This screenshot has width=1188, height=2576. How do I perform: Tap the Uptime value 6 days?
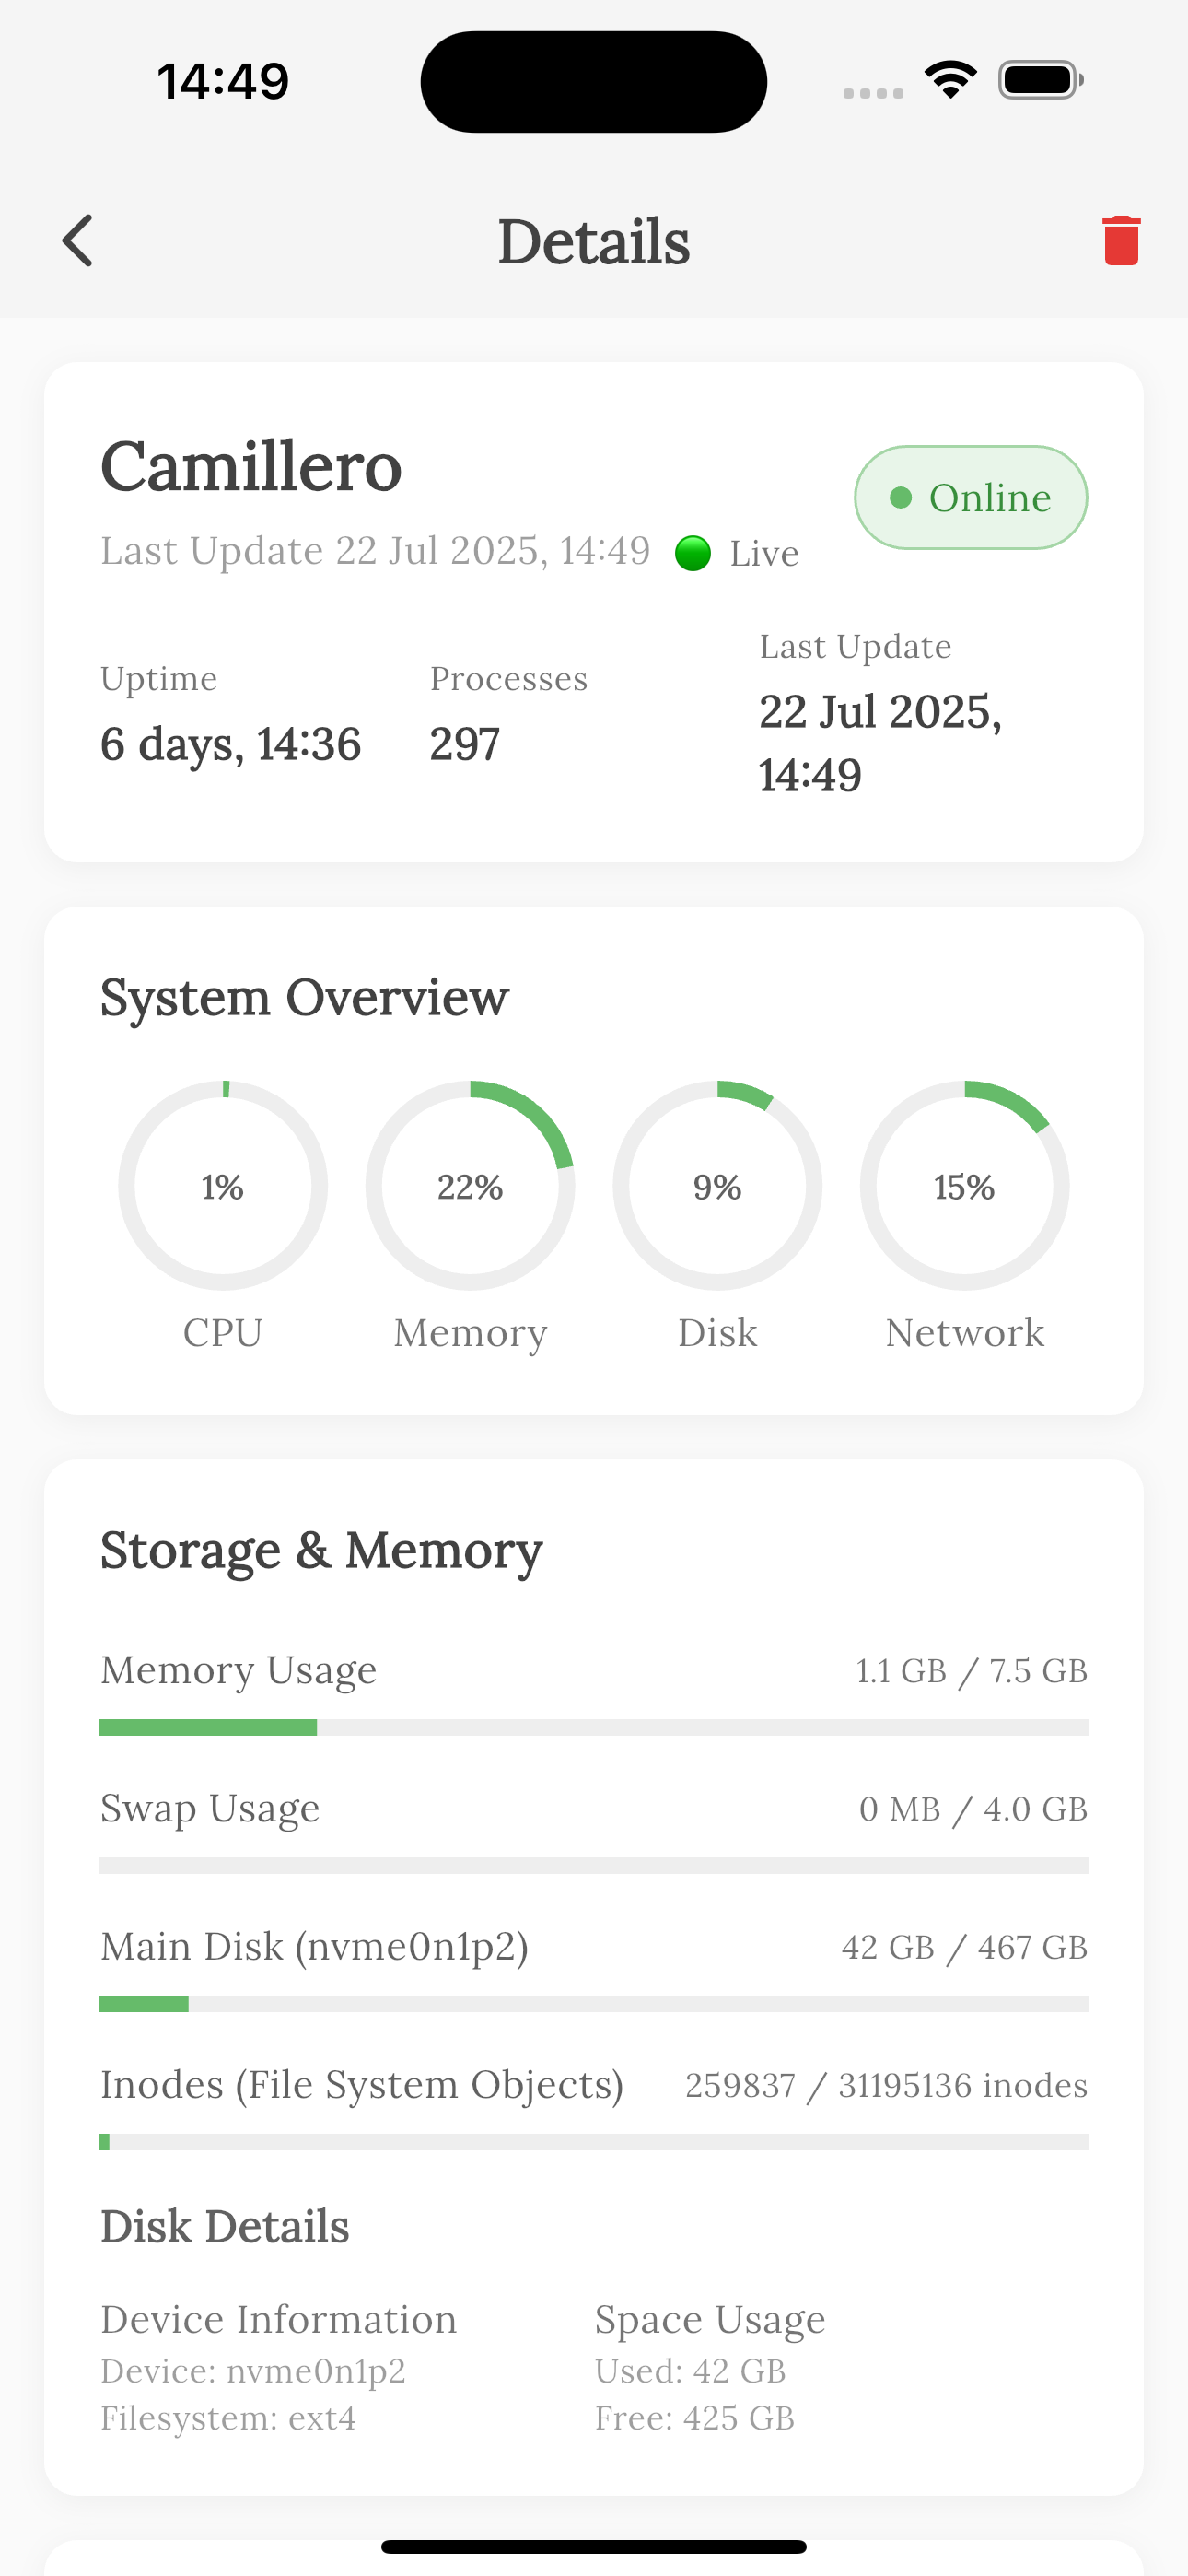230,744
